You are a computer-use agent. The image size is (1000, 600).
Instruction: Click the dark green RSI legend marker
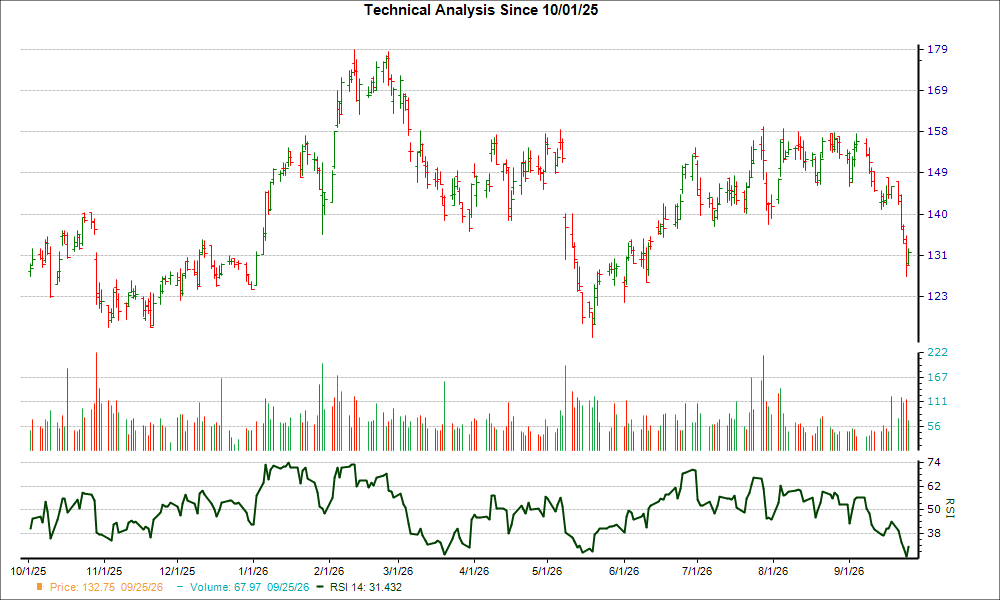[x=320, y=587]
